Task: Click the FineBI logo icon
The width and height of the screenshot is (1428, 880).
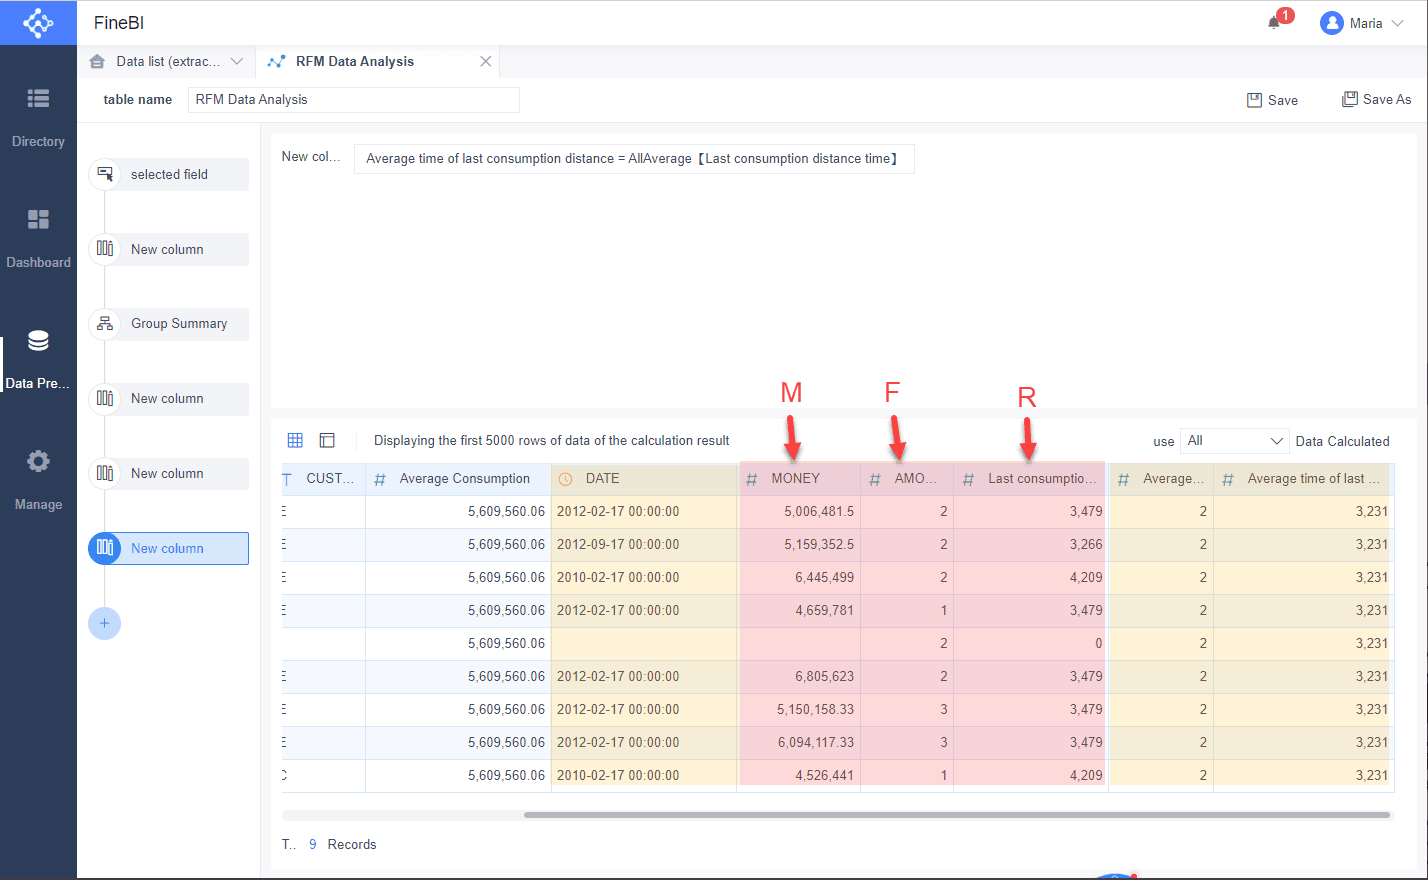Action: coord(38,22)
